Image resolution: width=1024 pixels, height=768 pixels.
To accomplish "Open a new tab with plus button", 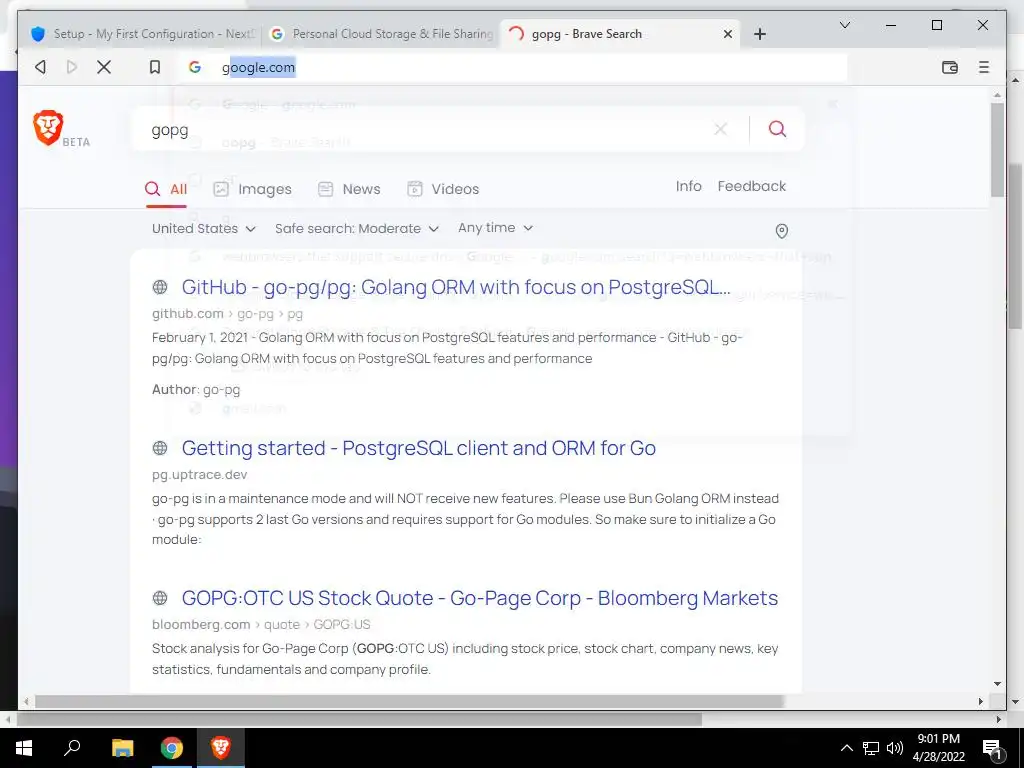I will point(760,34).
